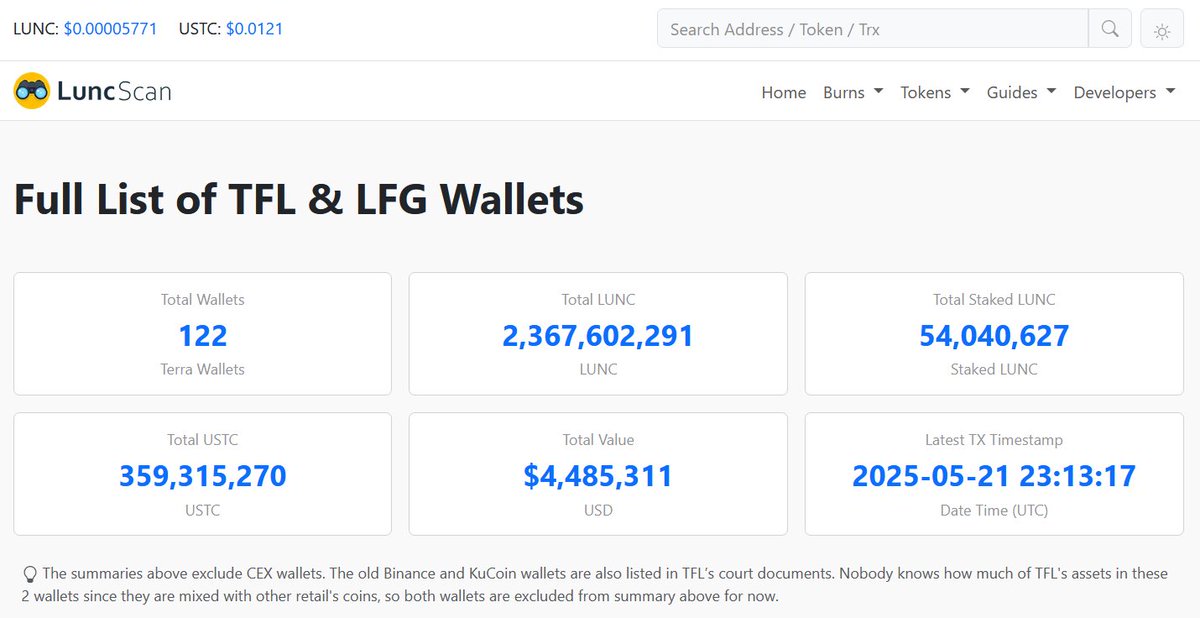
Task: Click the "USD" label under Total Value
Action: point(598,510)
